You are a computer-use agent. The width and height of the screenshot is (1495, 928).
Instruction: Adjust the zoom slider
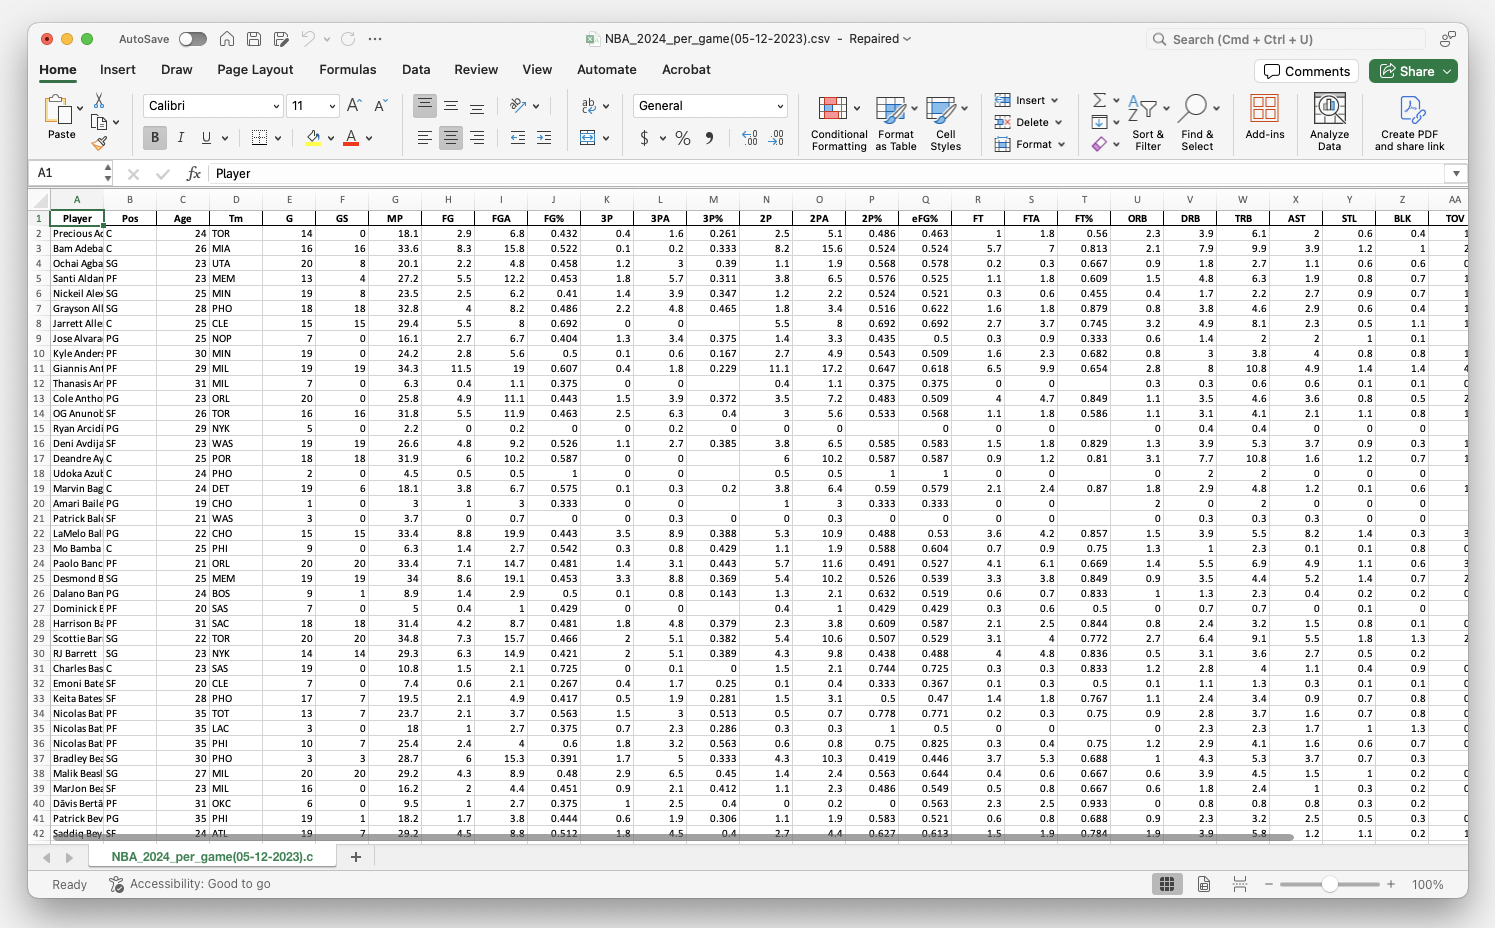(x=1330, y=884)
